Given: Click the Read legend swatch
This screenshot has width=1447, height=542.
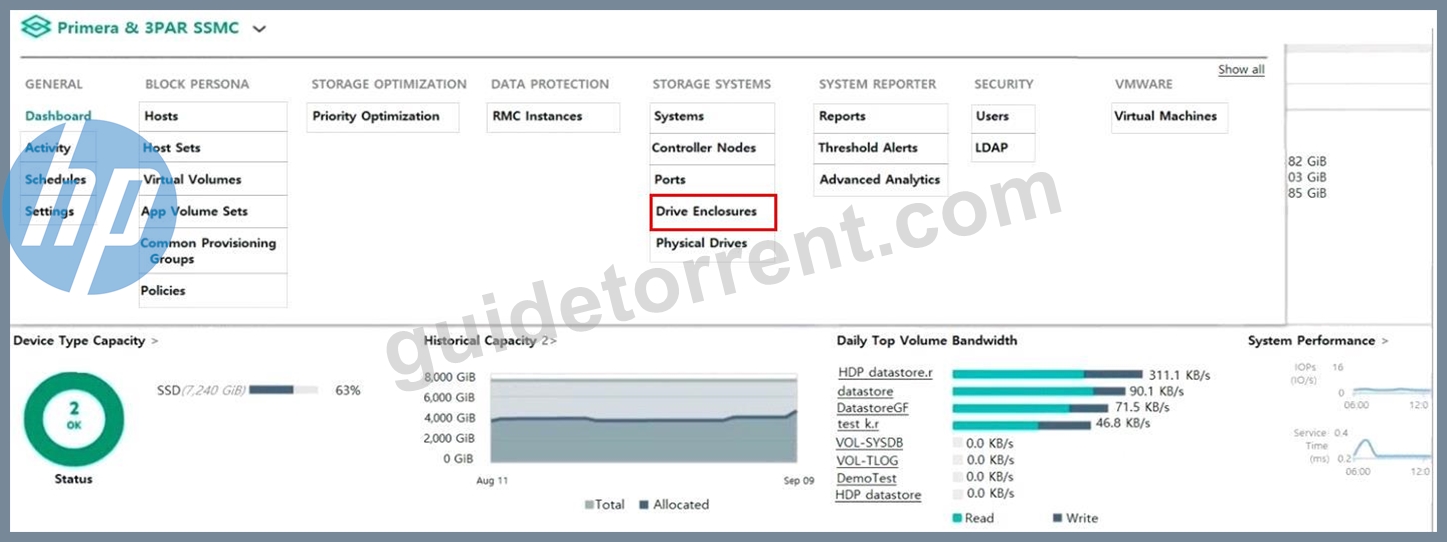Looking at the screenshot, I should (957, 518).
